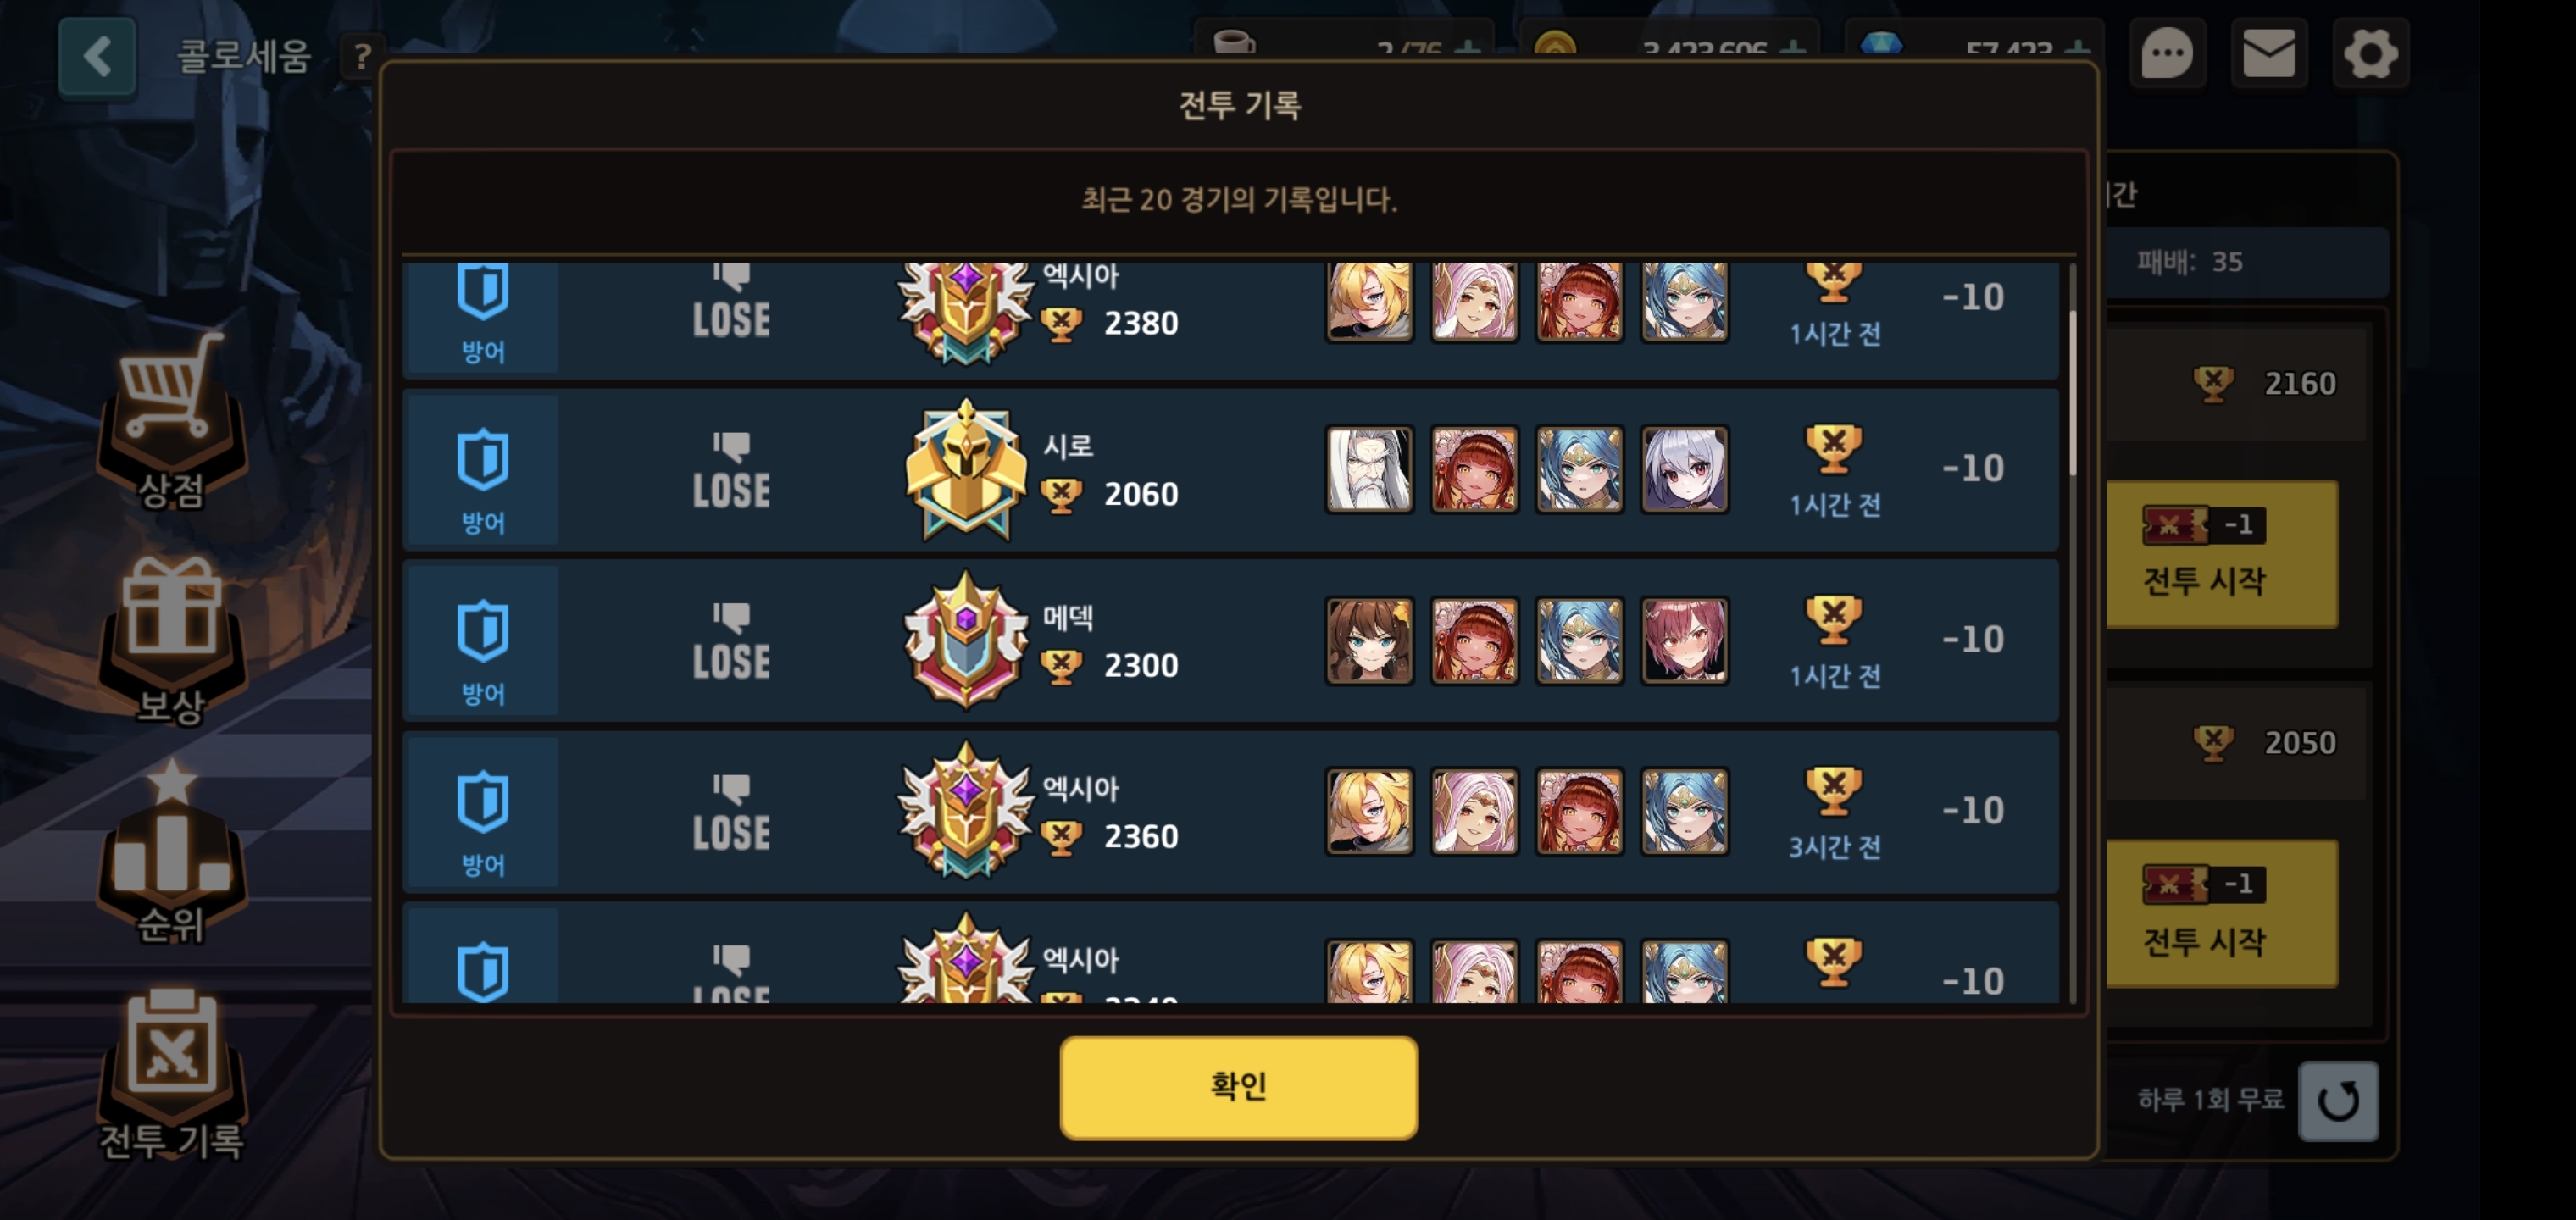Image resolution: width=2576 pixels, height=1220 pixels.
Task: Select the 메덱 2300 battle record row
Action: (x=1231, y=641)
